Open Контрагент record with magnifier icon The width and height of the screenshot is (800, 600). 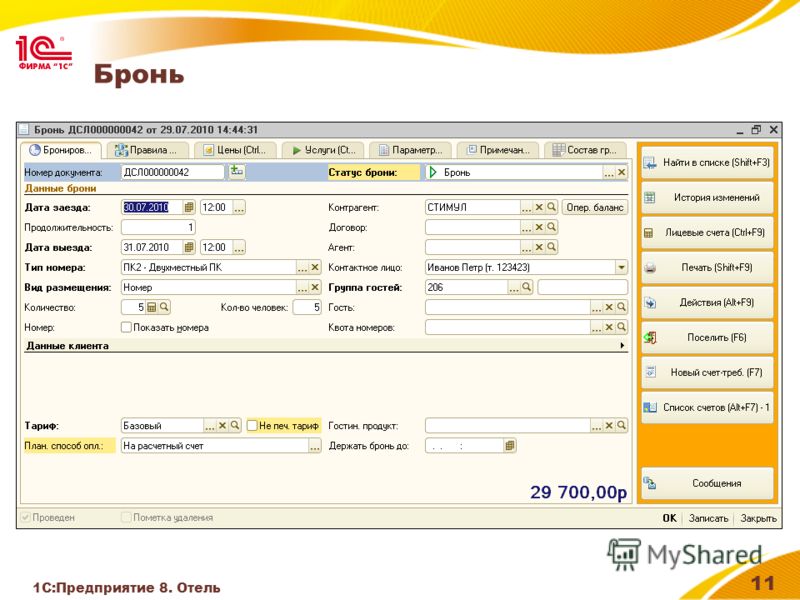coord(551,207)
